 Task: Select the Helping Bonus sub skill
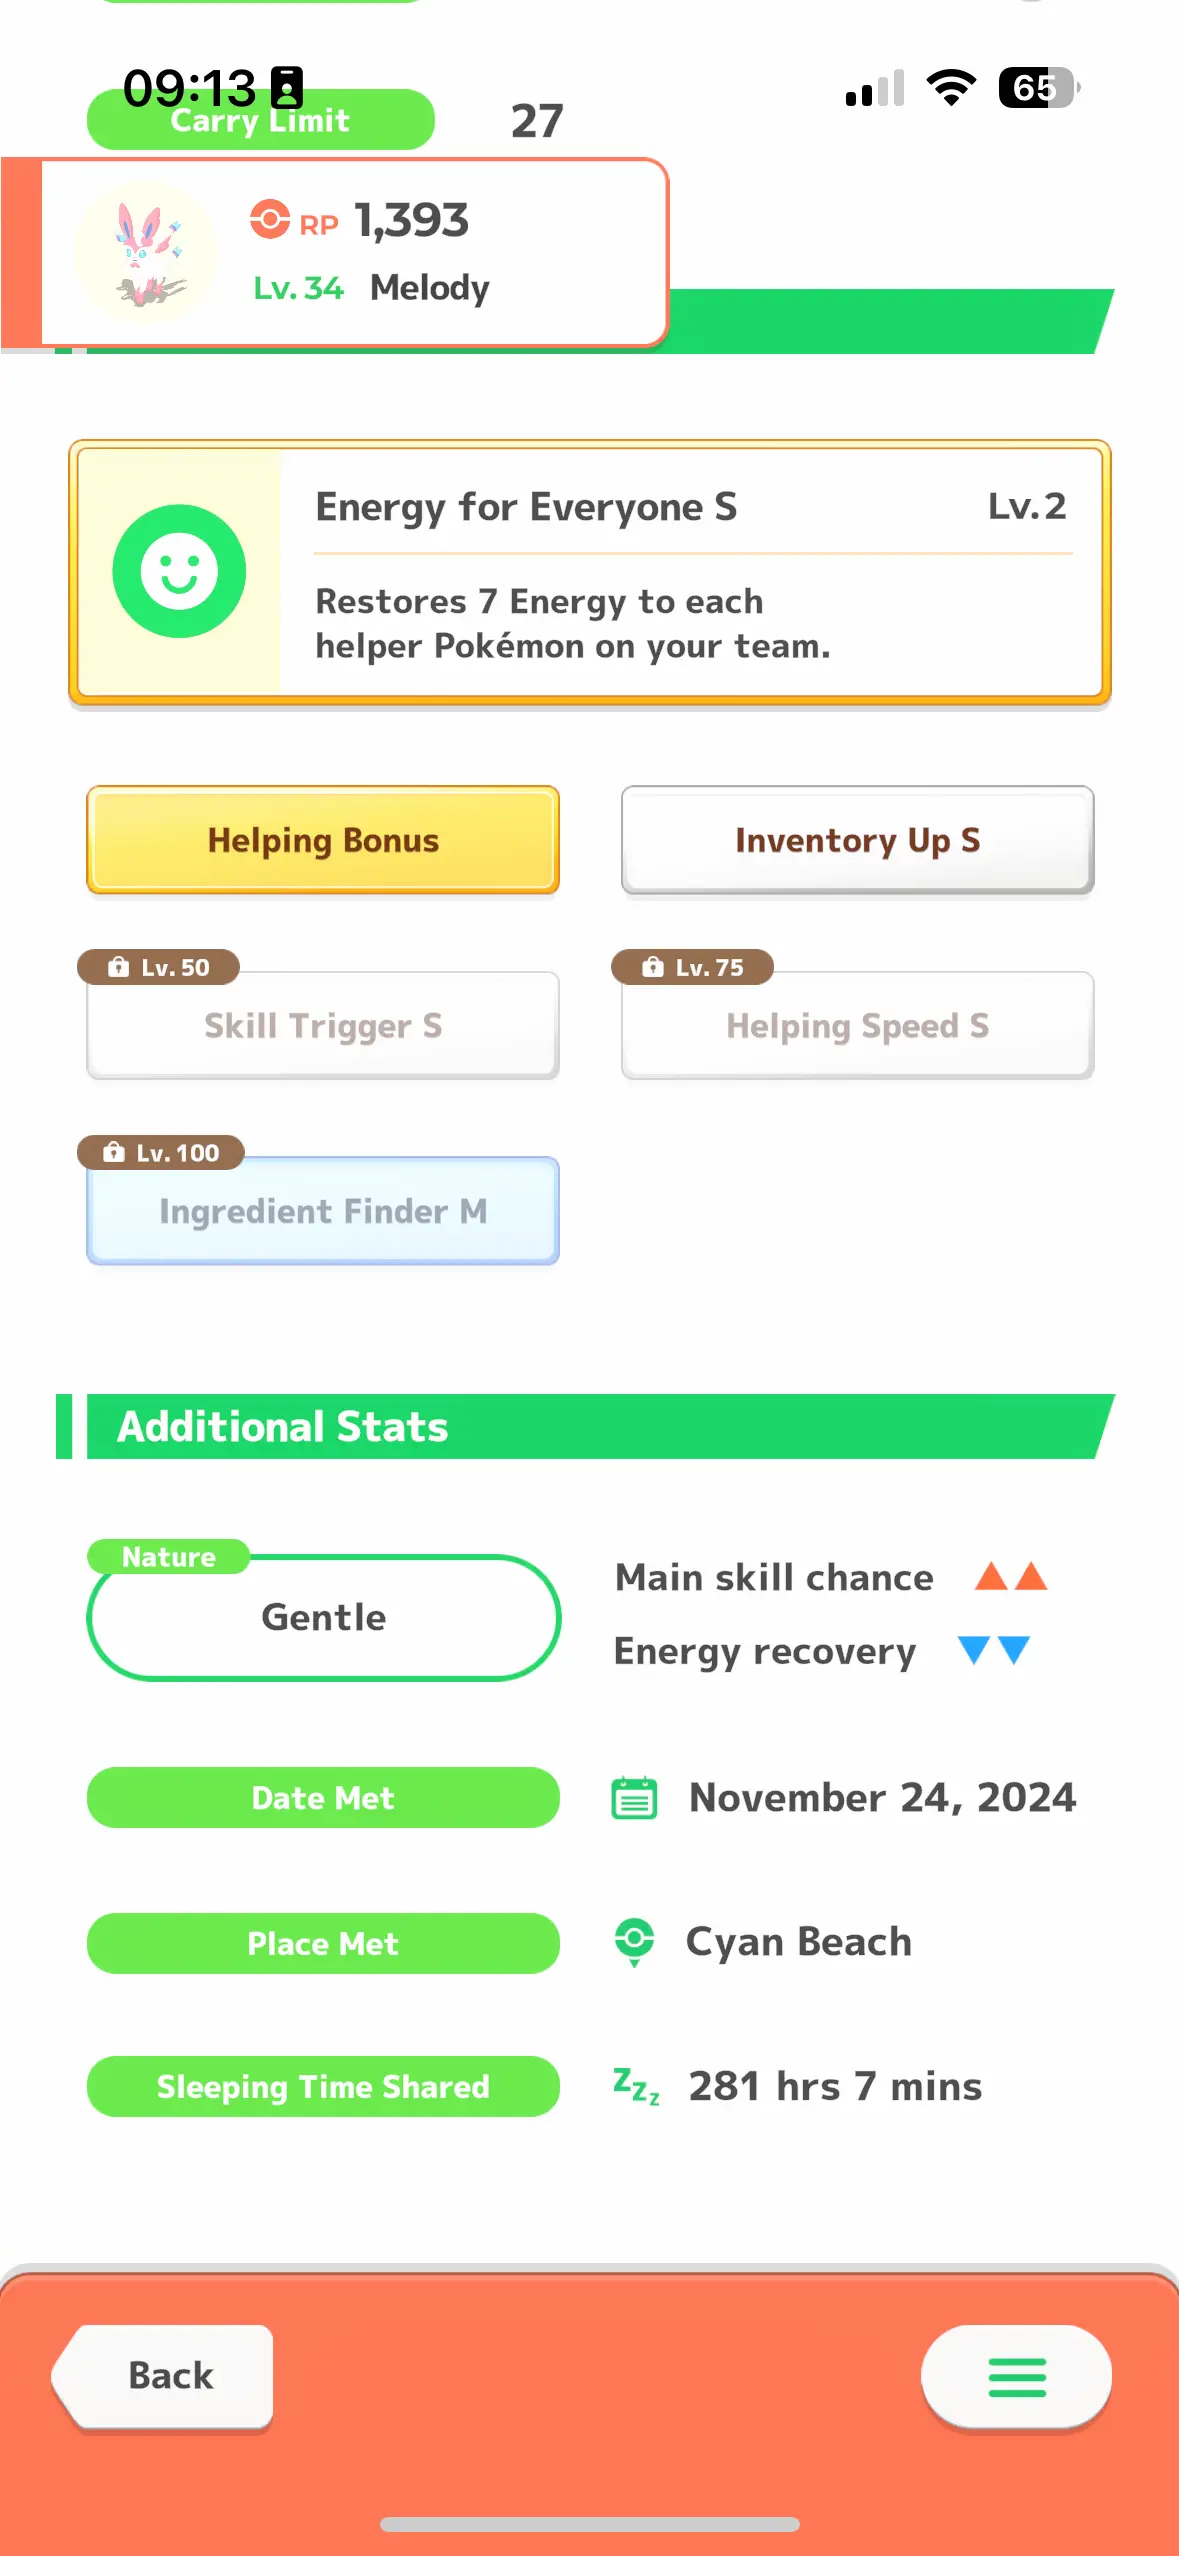[x=323, y=840]
